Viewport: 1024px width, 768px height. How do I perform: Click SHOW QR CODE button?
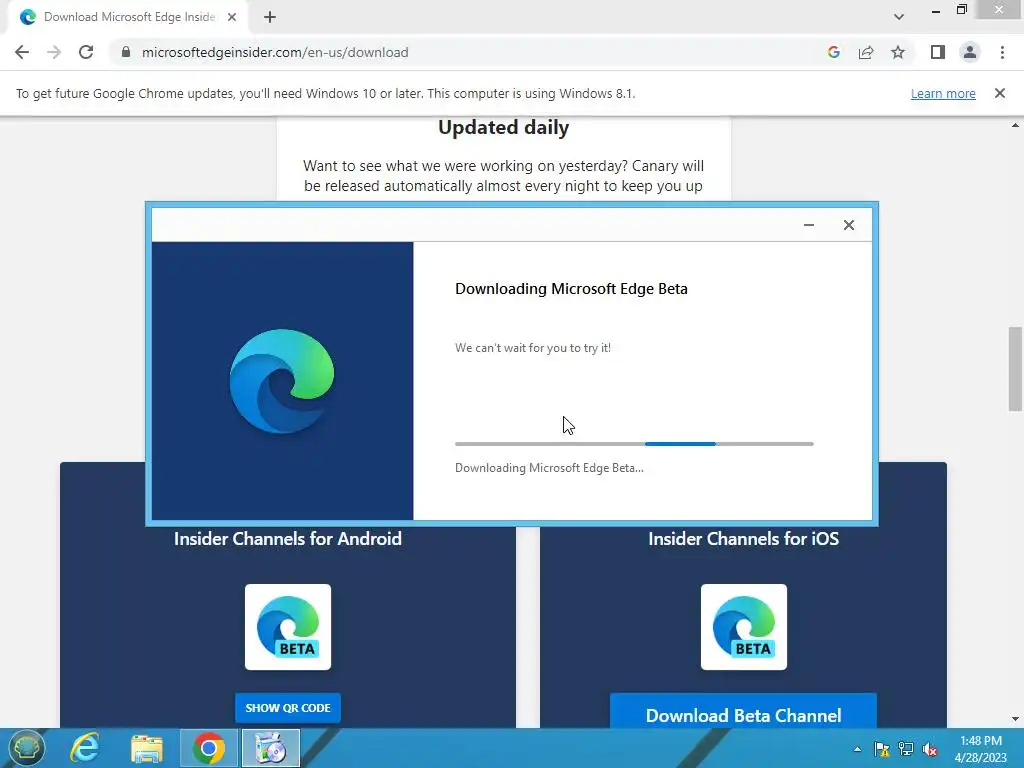click(288, 708)
